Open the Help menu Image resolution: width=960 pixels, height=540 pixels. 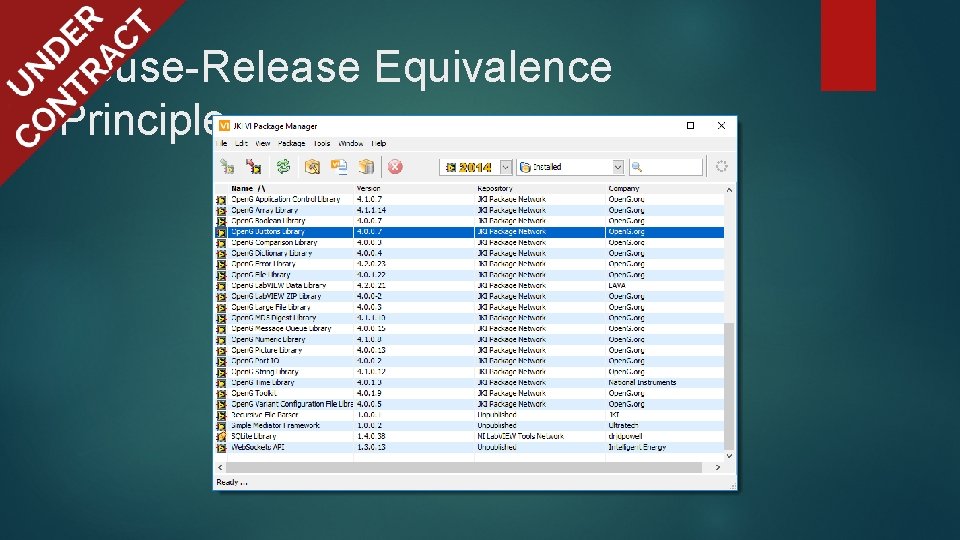click(x=379, y=143)
